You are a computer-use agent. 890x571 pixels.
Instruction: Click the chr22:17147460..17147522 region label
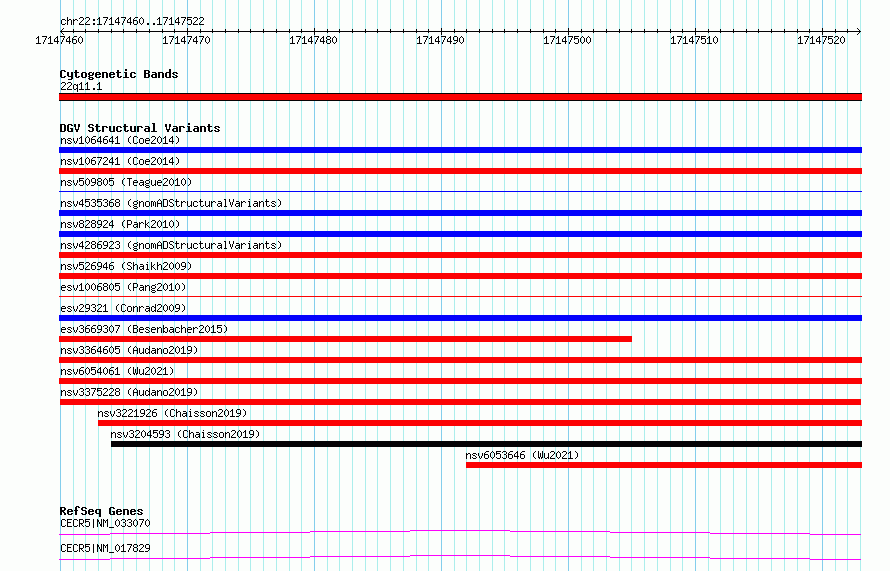pos(132,21)
